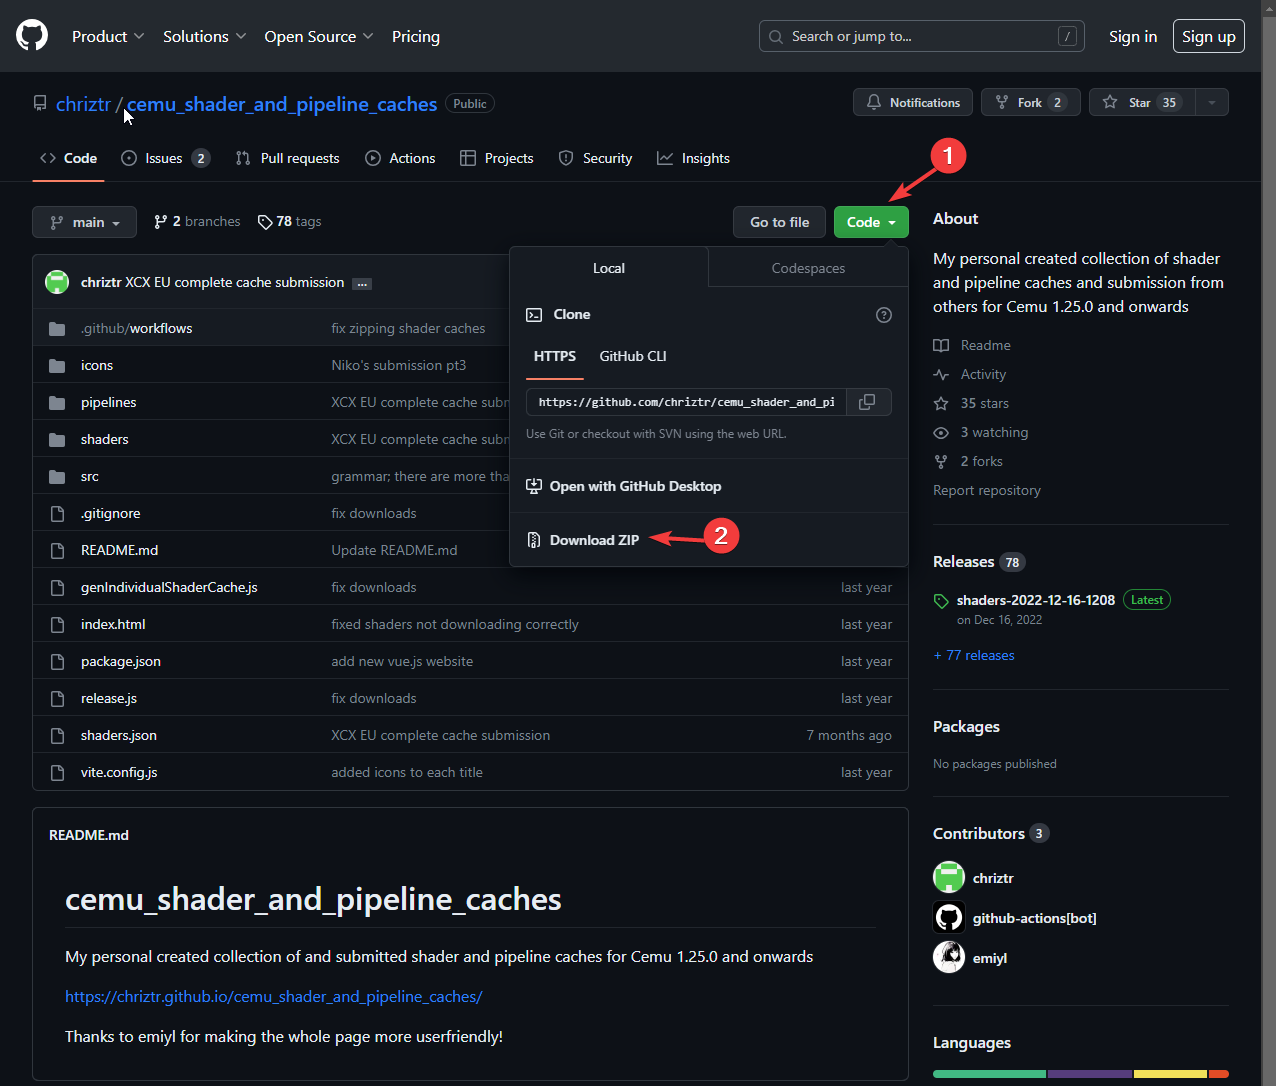Image resolution: width=1276 pixels, height=1086 pixels.
Task: Switch to Codespaces tab in Code popup
Action: 808,268
